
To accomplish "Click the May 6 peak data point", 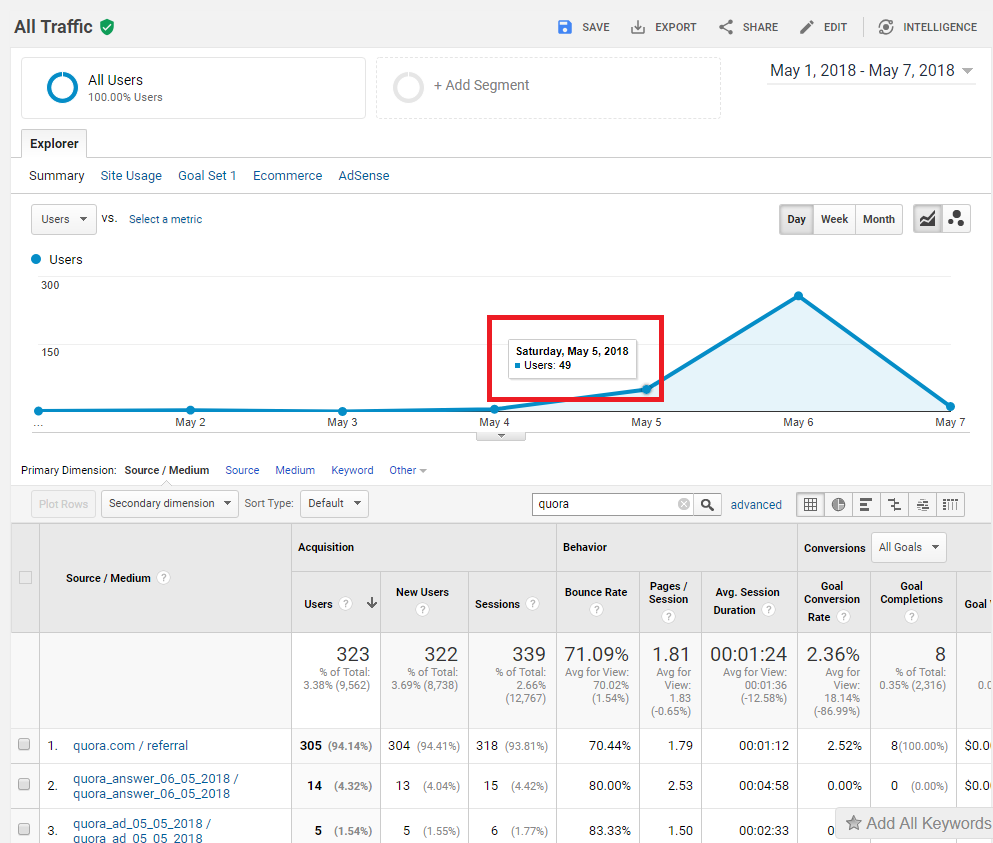I will tap(799, 296).
